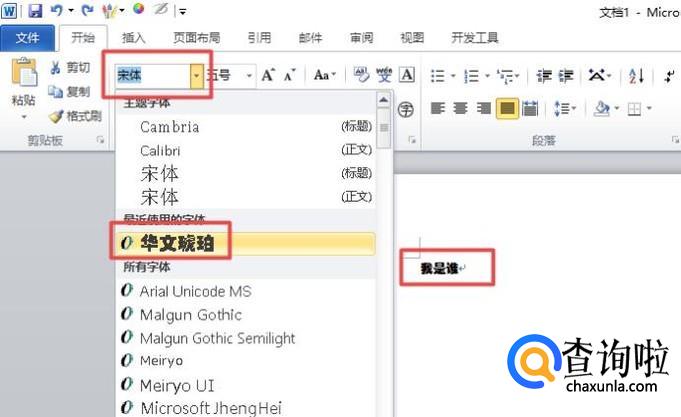Screen dimensions: 681x417
Task: Select Arial Unicode MS font
Action: (x=246, y=291)
